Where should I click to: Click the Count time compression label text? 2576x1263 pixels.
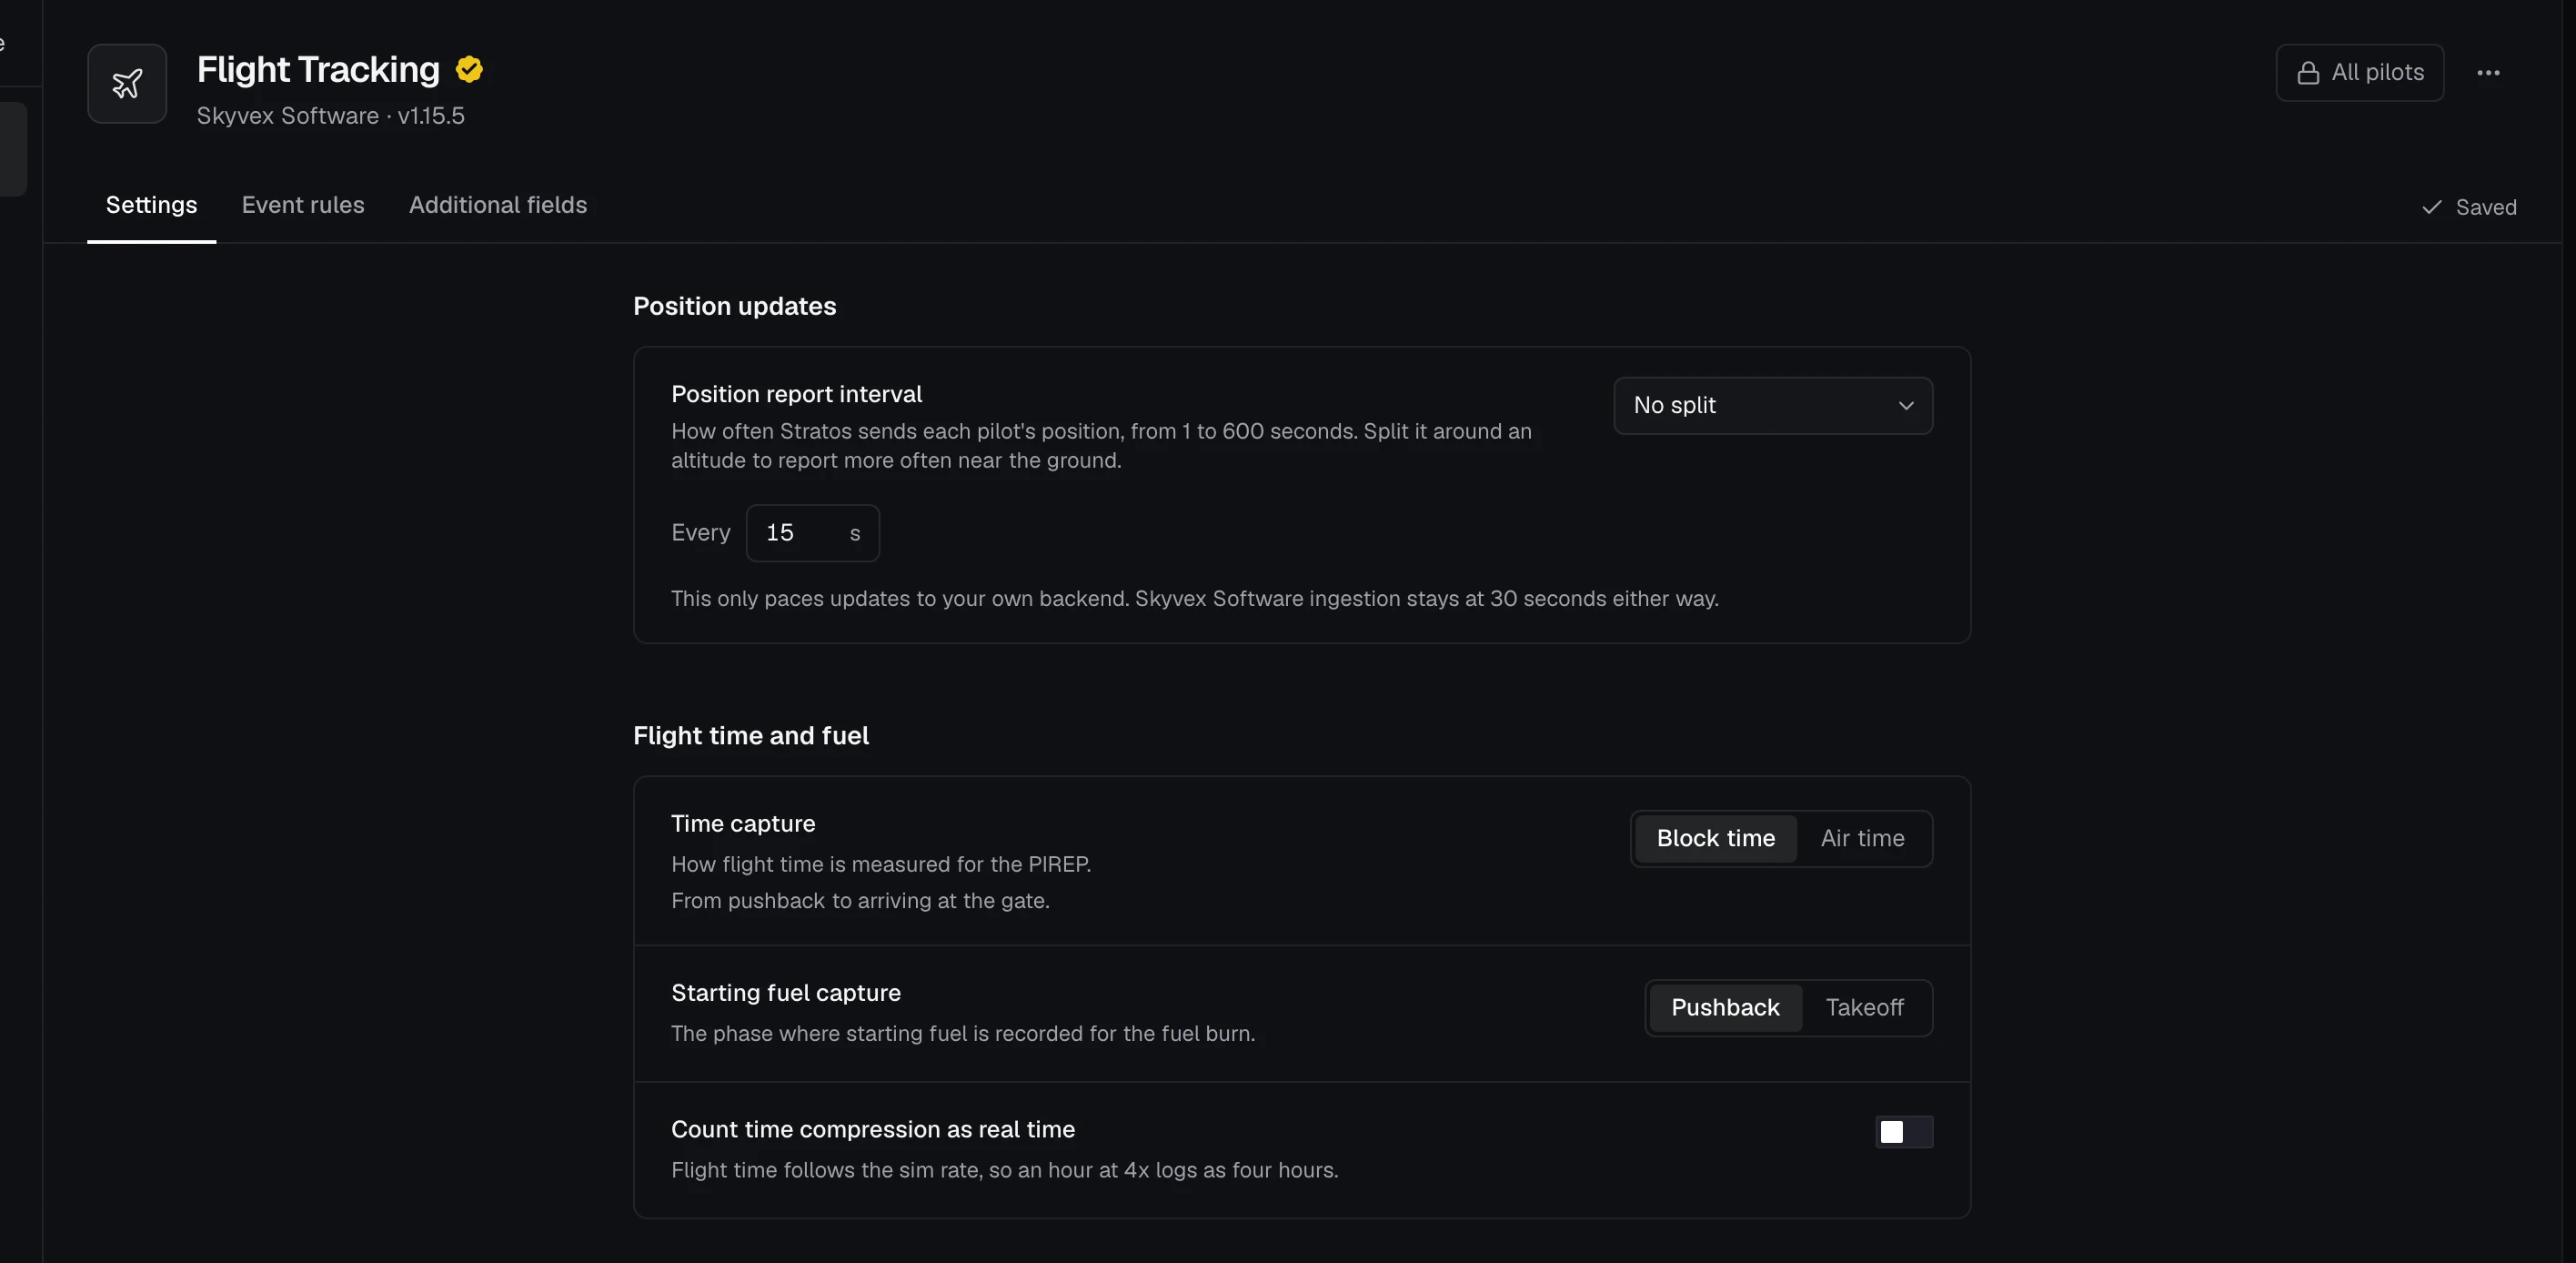point(873,1129)
